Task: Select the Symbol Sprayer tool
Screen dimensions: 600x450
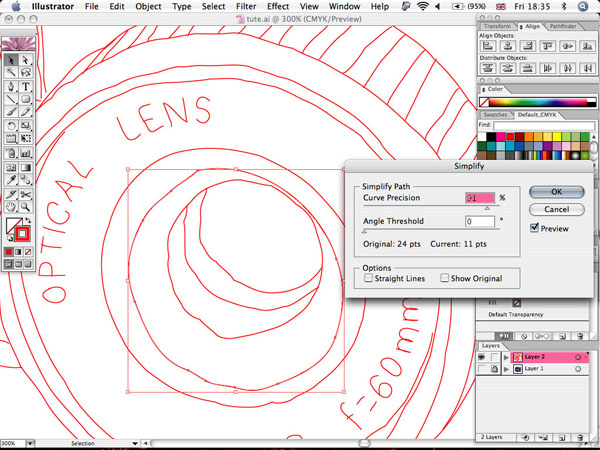Action: click(x=11, y=153)
